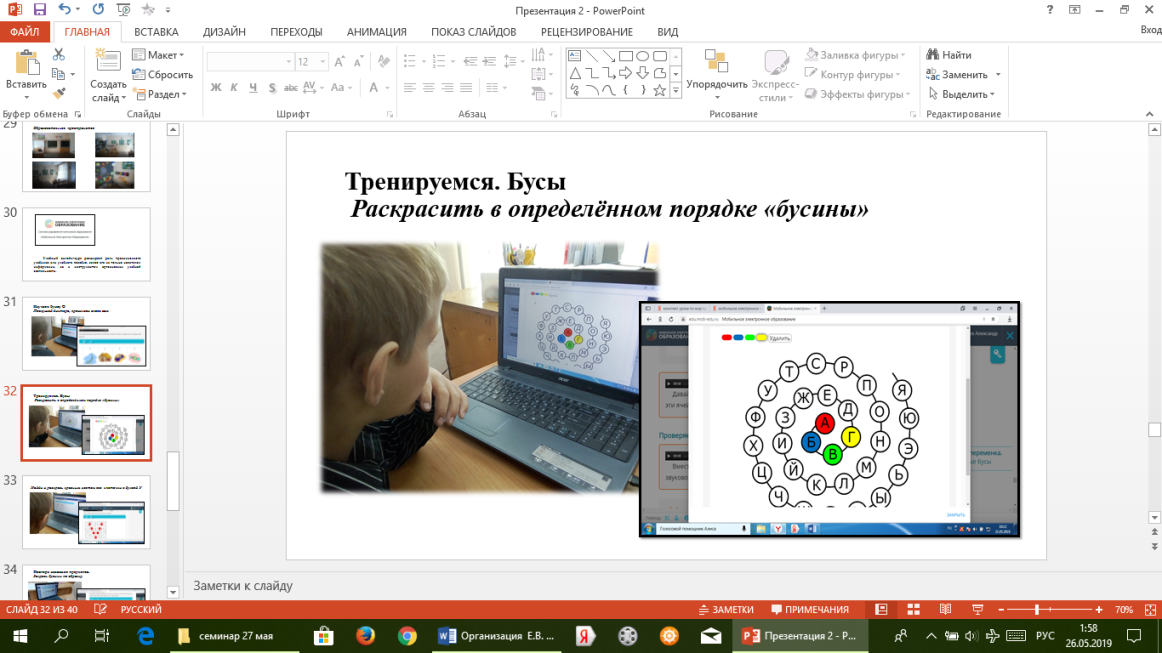Toggle the Примечания comments pane
This screenshot has height=653, width=1162.
coord(810,609)
